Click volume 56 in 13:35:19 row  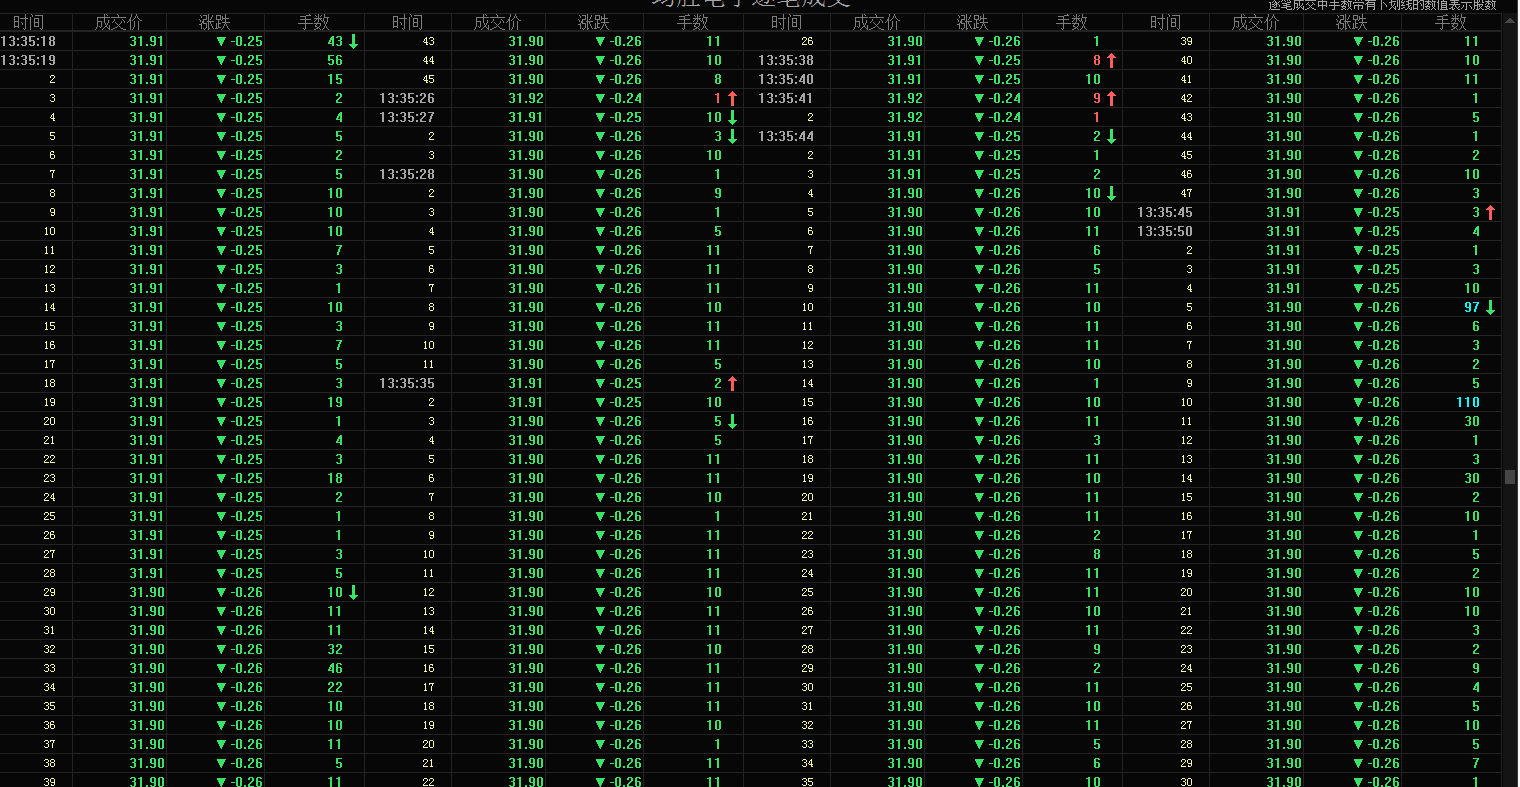tap(335, 61)
